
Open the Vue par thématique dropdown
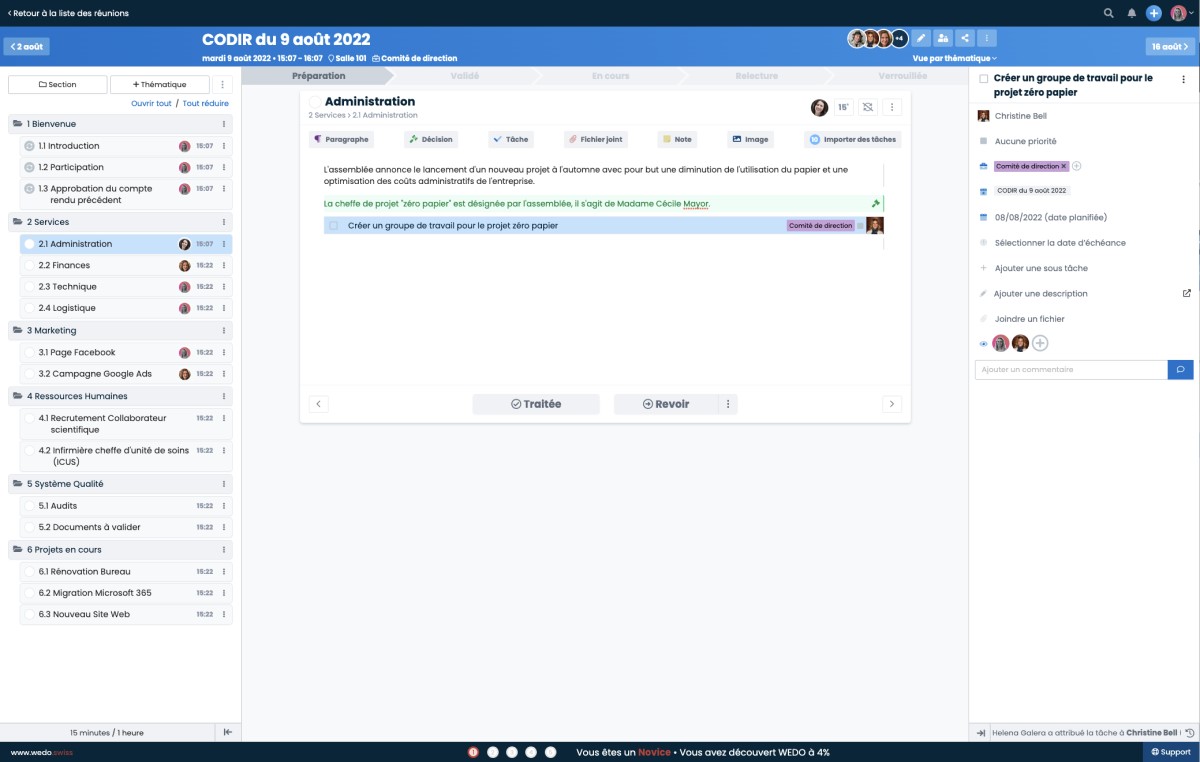954,58
